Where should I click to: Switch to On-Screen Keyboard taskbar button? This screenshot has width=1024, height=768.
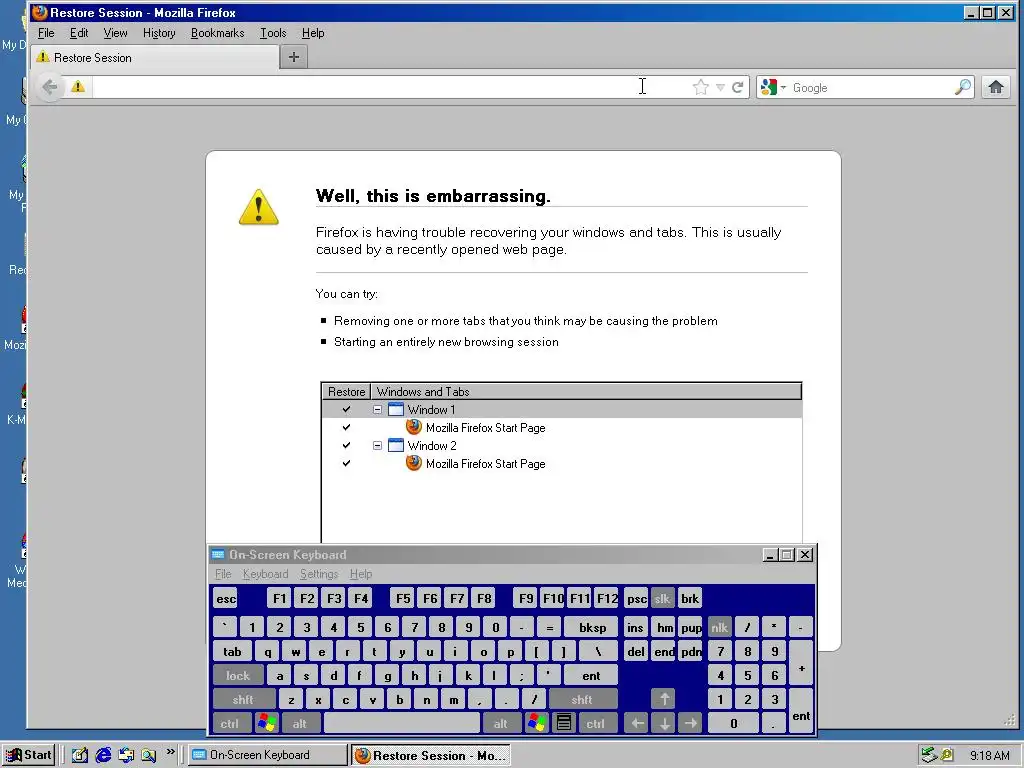coord(268,755)
